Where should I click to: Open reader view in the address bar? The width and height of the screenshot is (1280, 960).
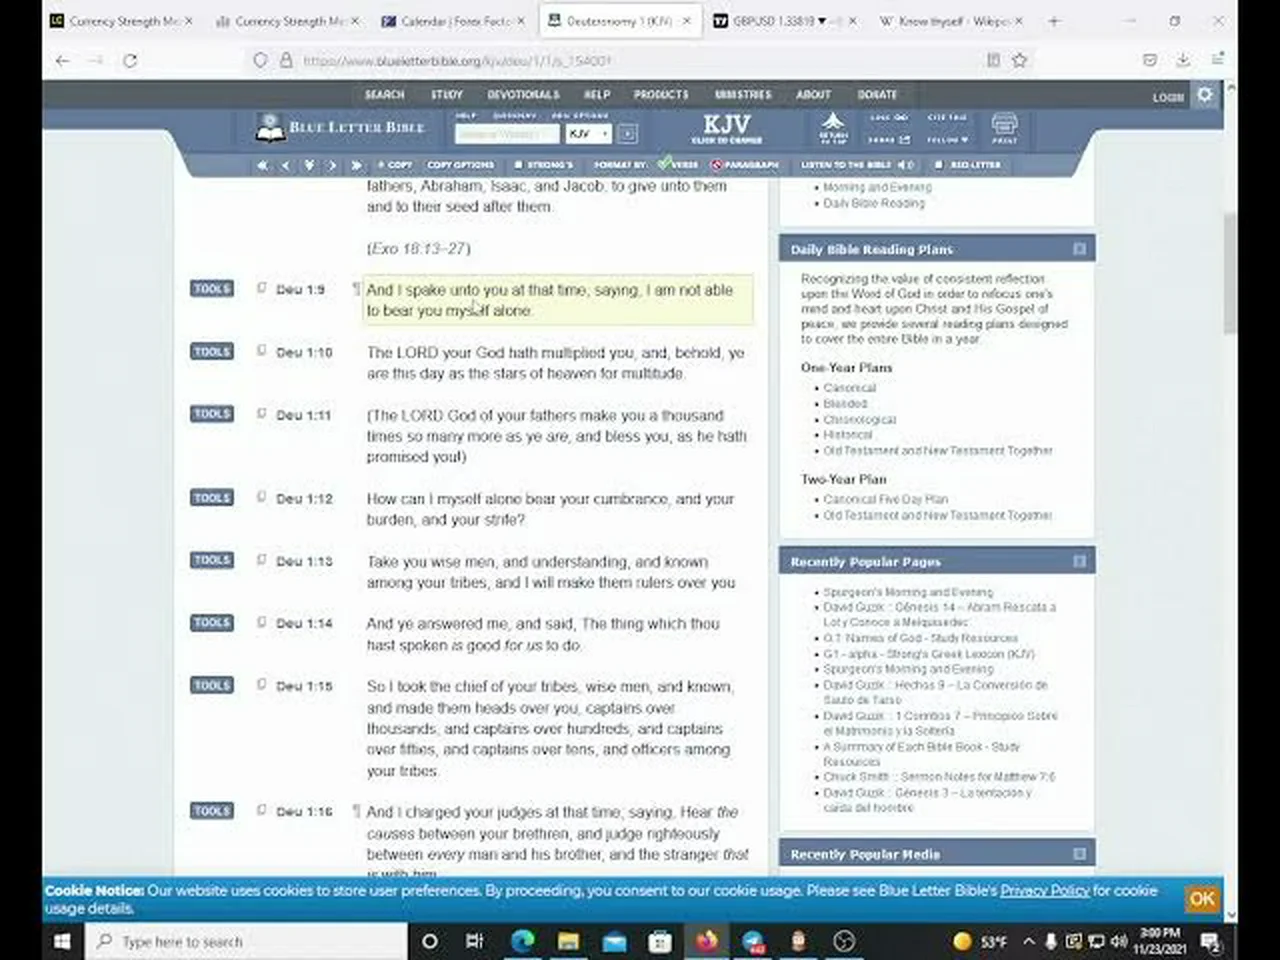[993, 61]
